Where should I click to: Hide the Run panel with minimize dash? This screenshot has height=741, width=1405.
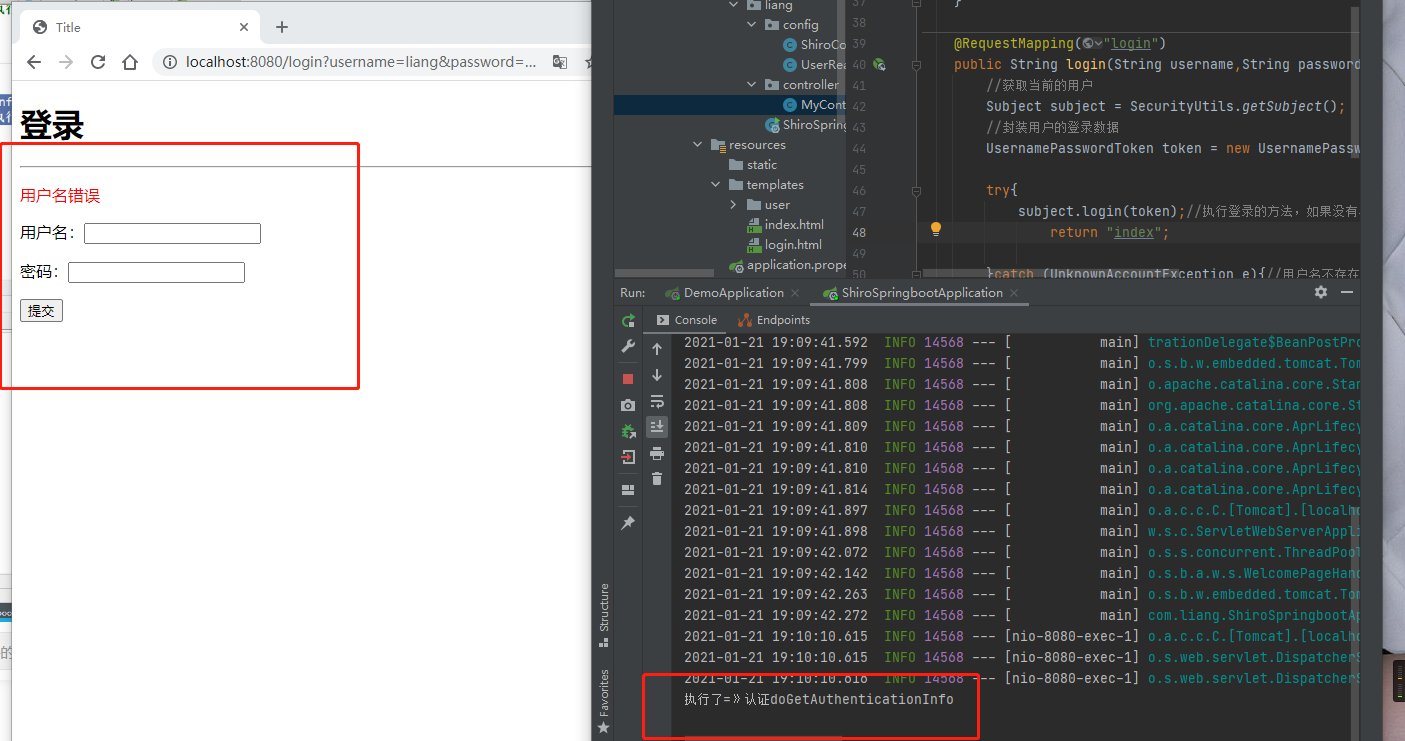[1347, 292]
